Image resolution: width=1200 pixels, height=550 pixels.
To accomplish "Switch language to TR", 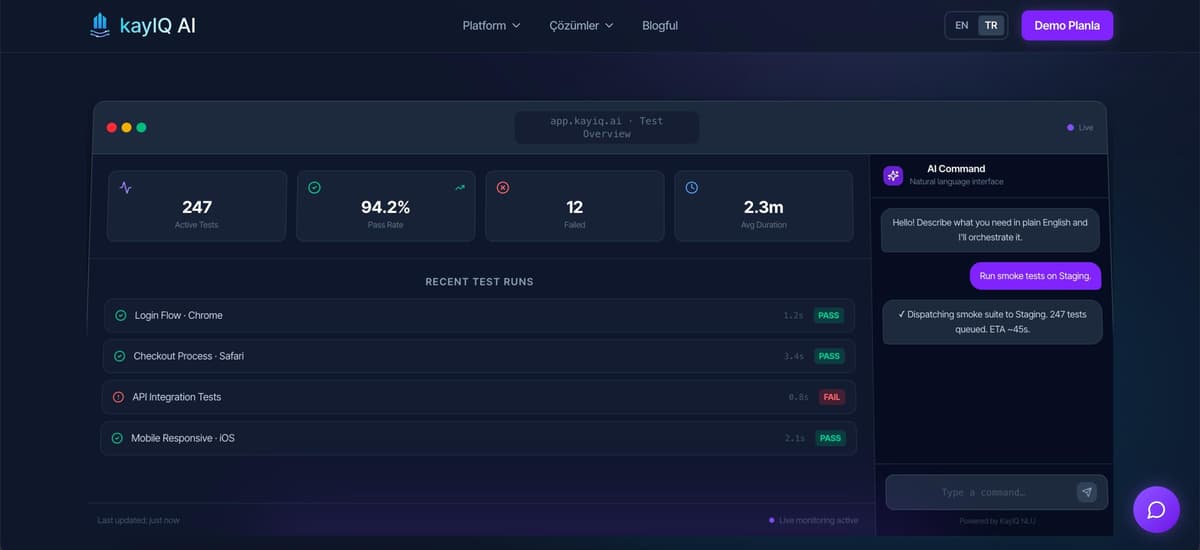I will click(x=991, y=25).
